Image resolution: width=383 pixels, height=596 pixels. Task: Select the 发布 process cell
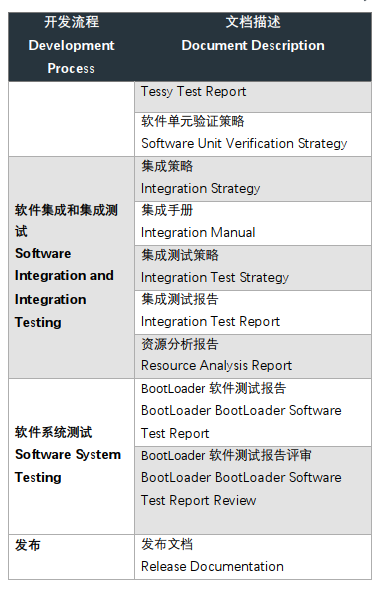(x=71, y=557)
